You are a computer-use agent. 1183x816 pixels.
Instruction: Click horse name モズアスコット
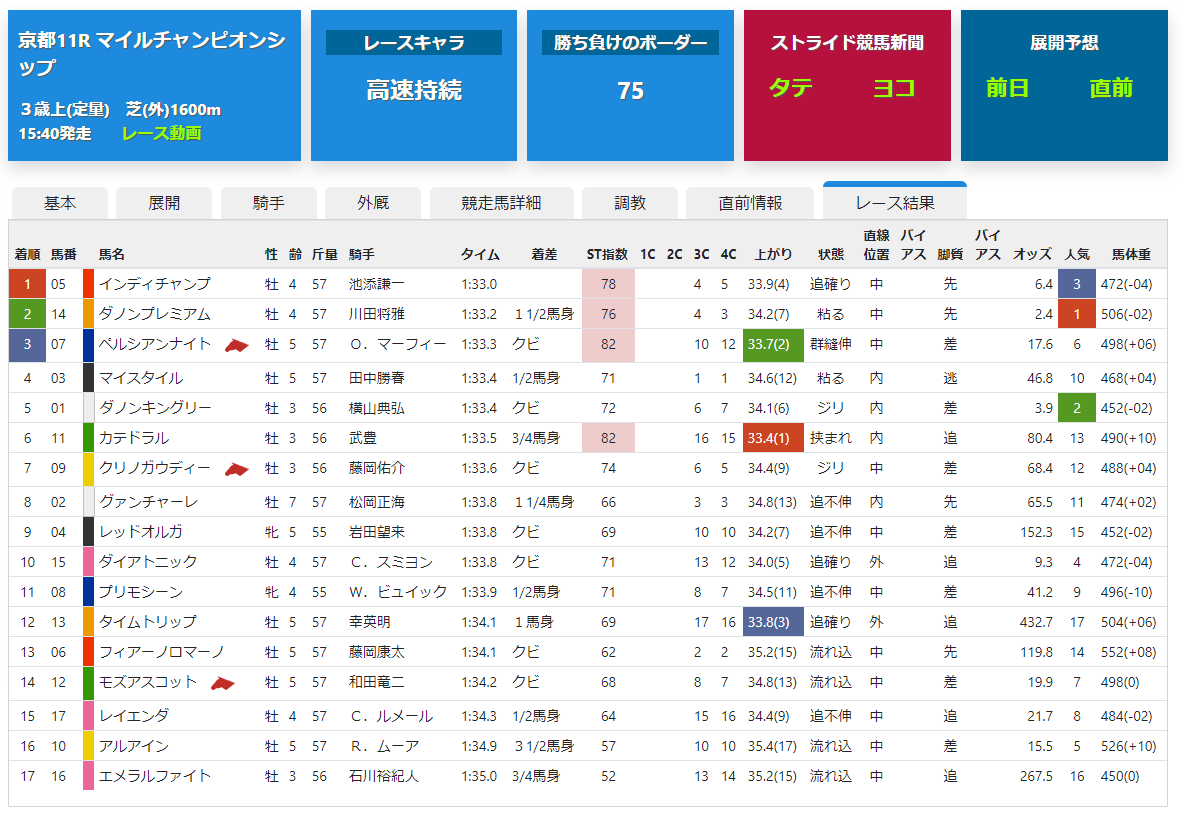148,683
